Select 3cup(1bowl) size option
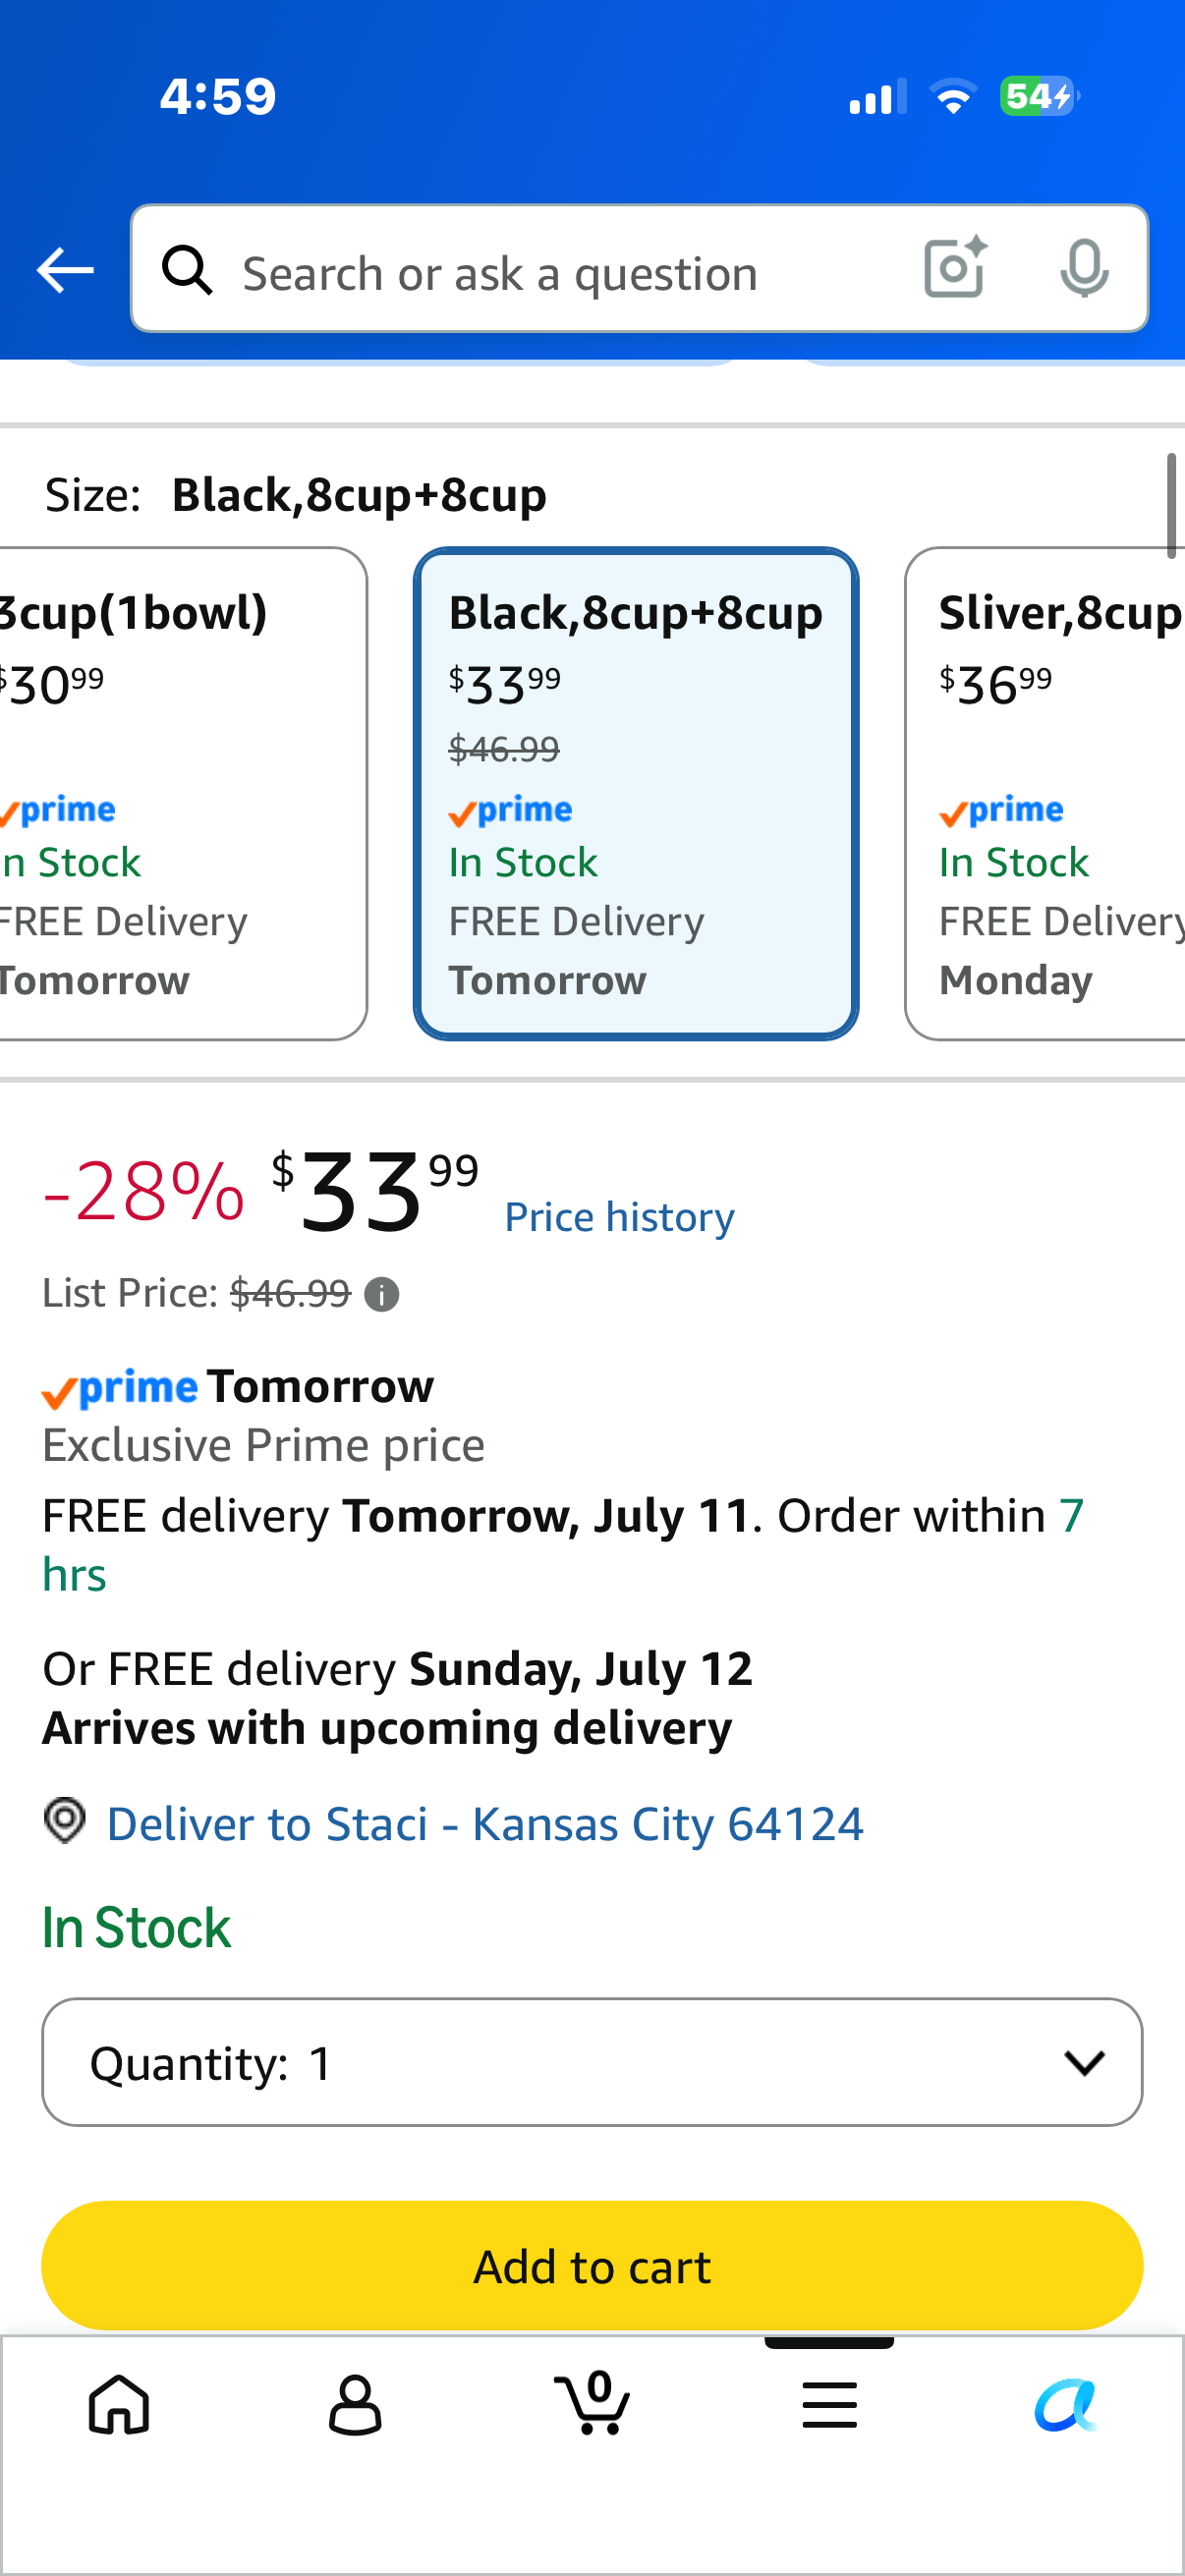Viewport: 1185px width, 2576px height. pos(183,794)
